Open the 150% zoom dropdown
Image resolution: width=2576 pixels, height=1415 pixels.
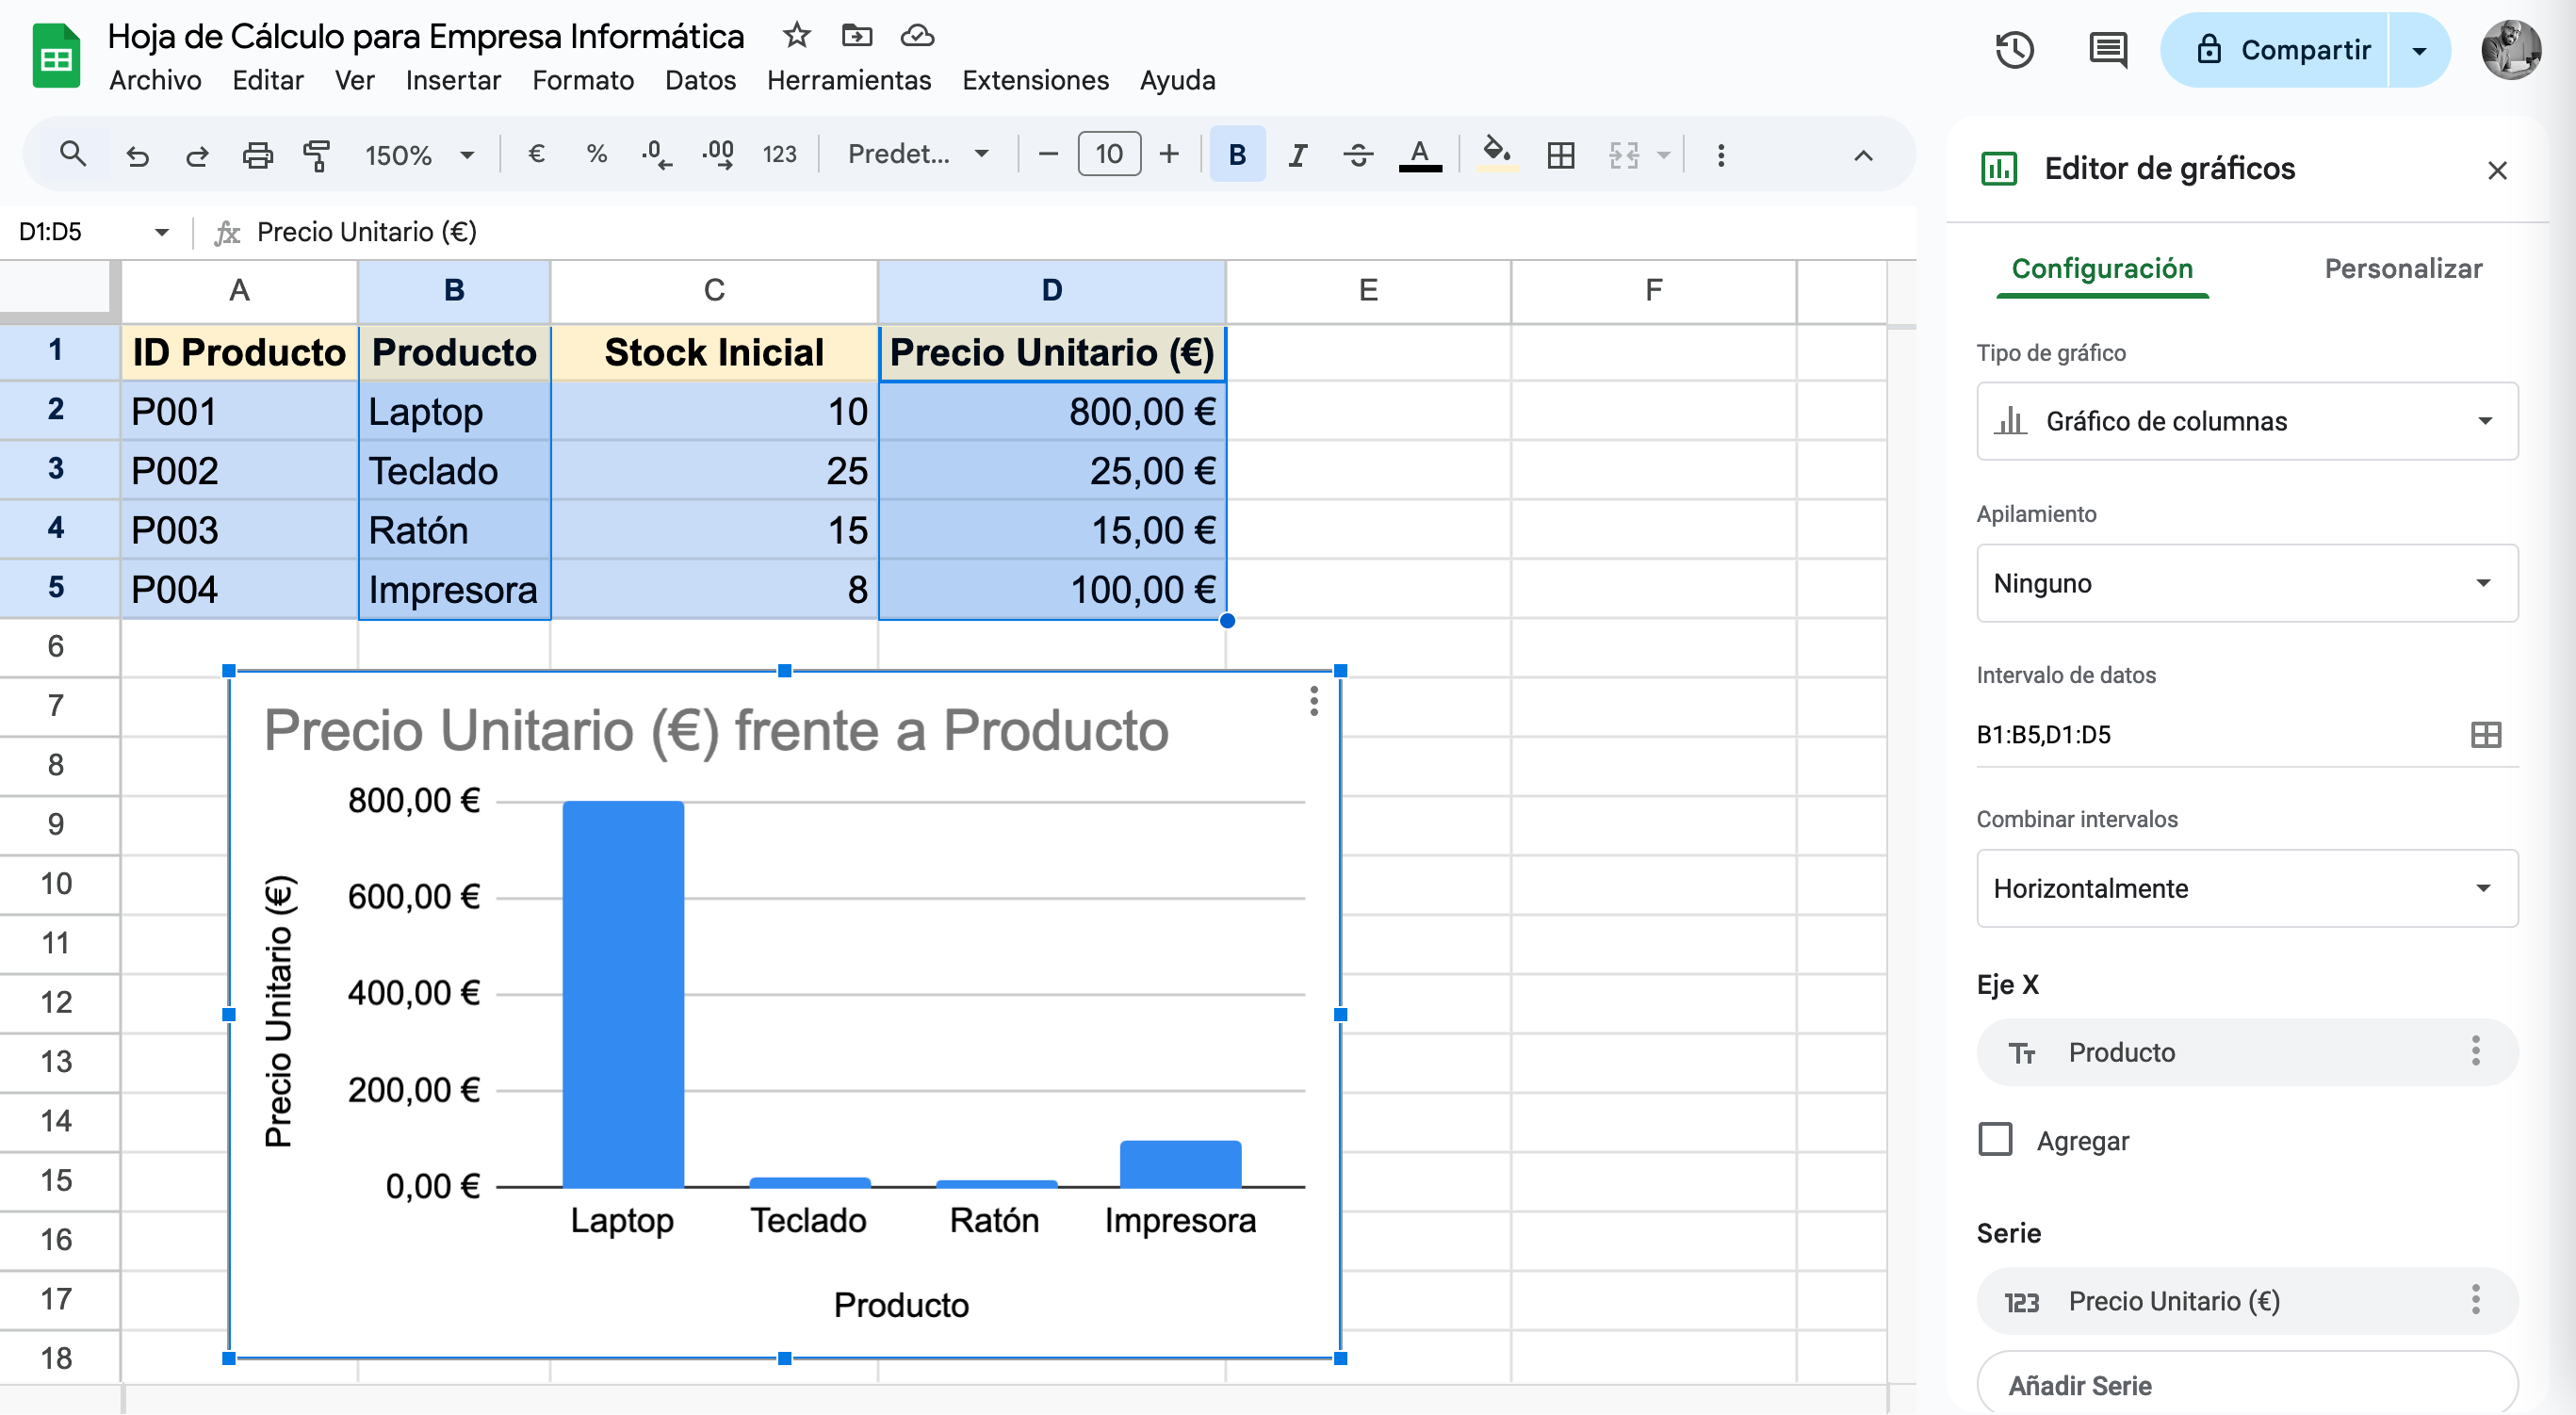tap(419, 155)
